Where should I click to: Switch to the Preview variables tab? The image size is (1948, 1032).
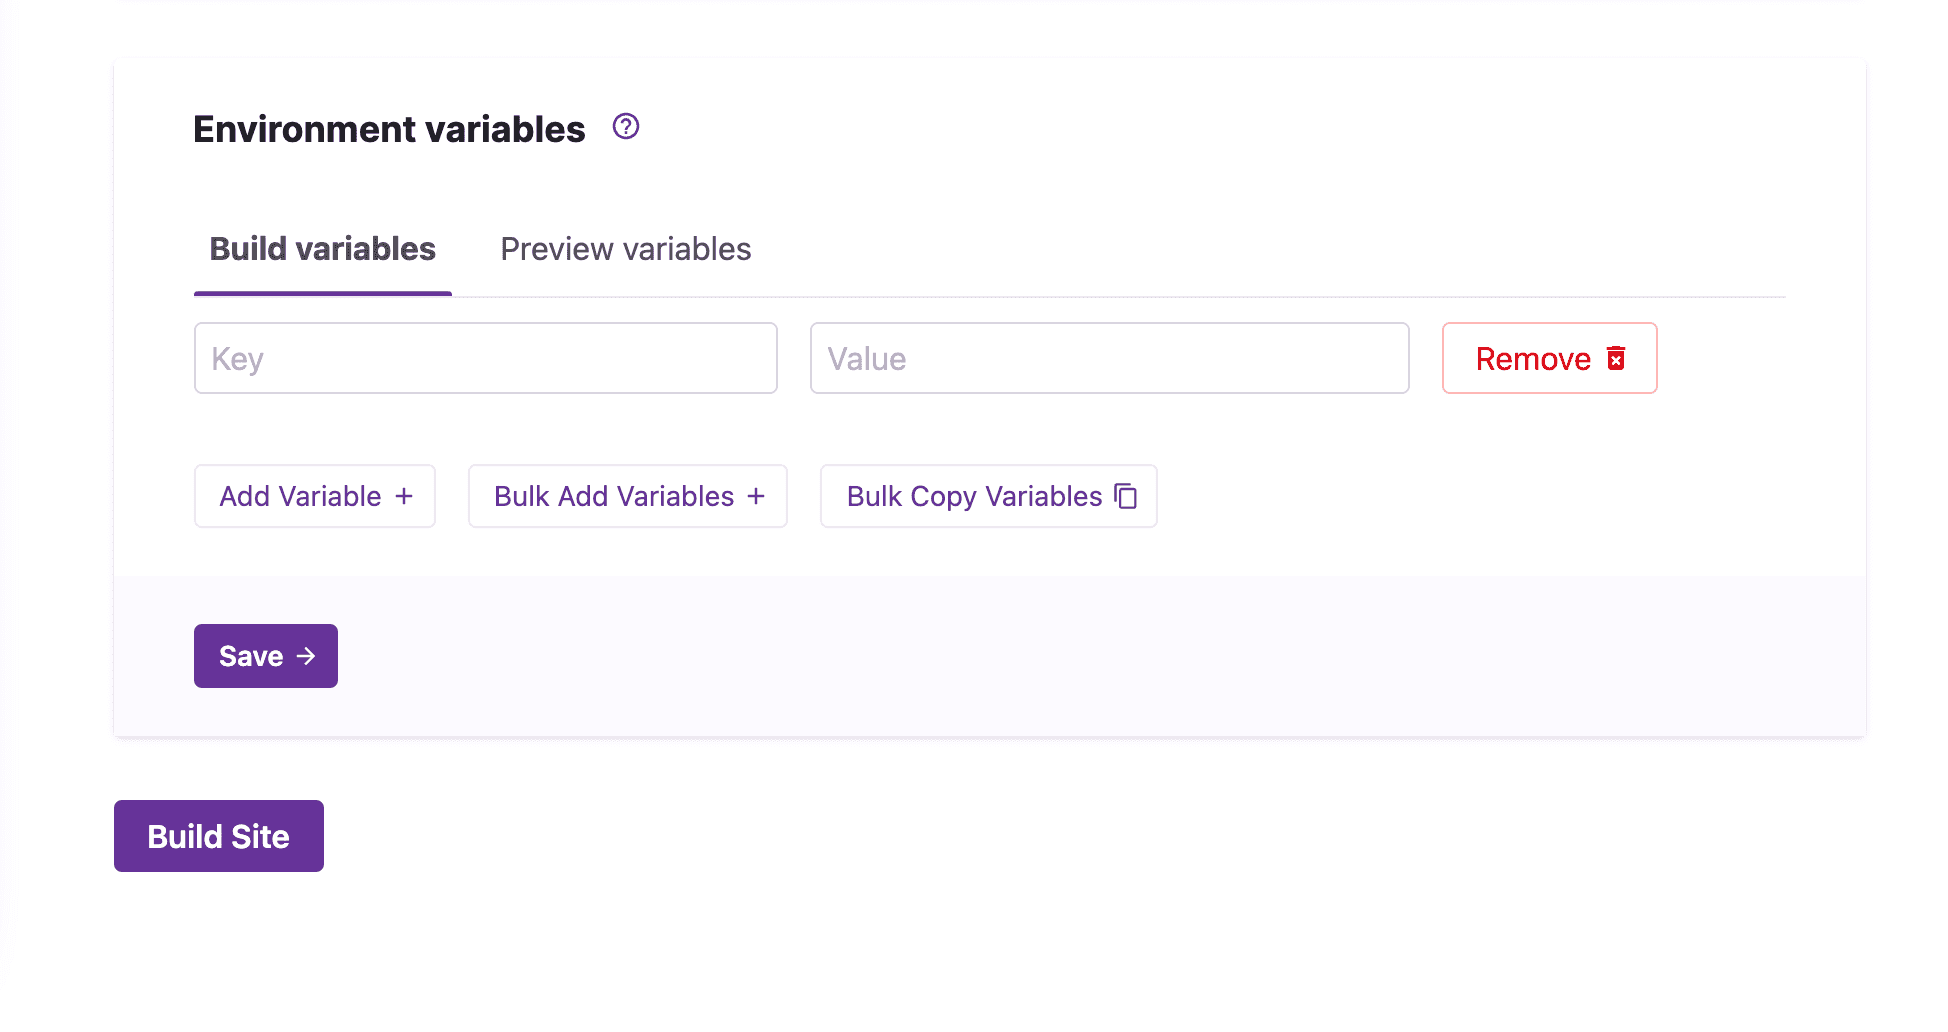point(625,249)
